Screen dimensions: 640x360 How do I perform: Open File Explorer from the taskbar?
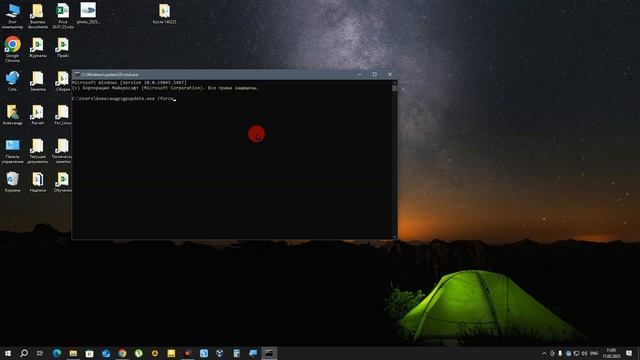click(x=73, y=353)
